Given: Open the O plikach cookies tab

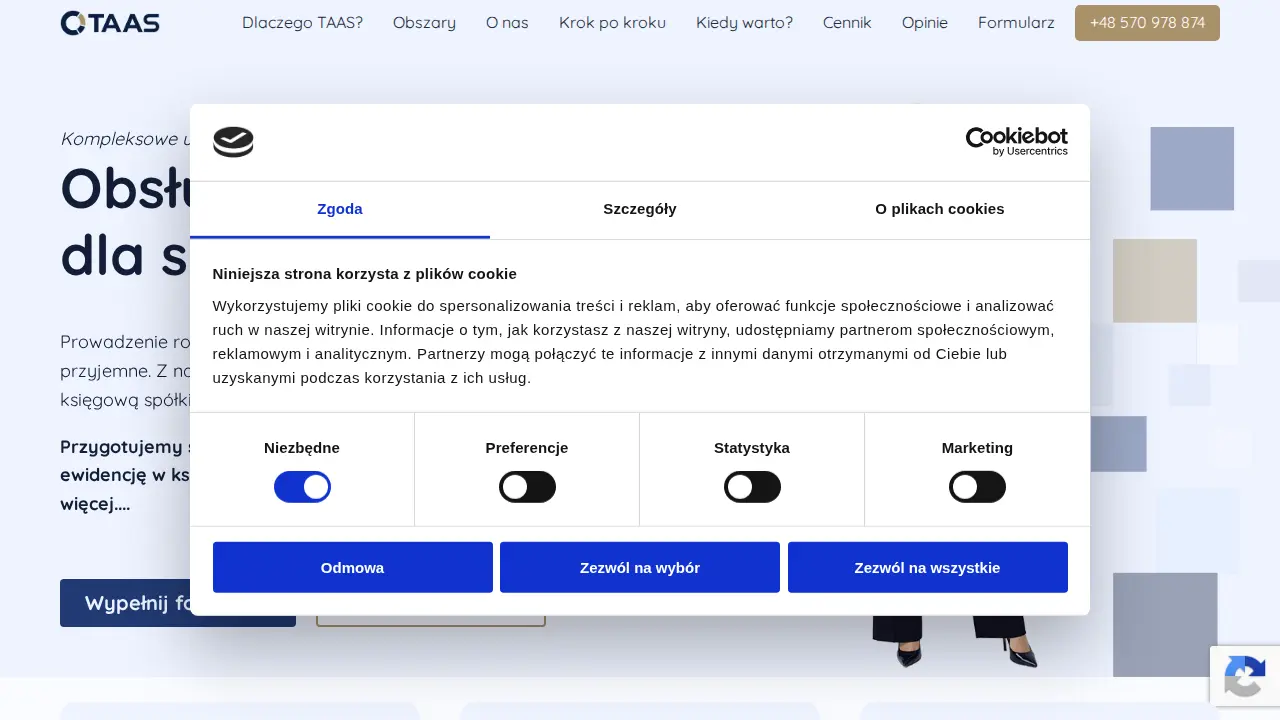Looking at the screenshot, I should 940,209.
